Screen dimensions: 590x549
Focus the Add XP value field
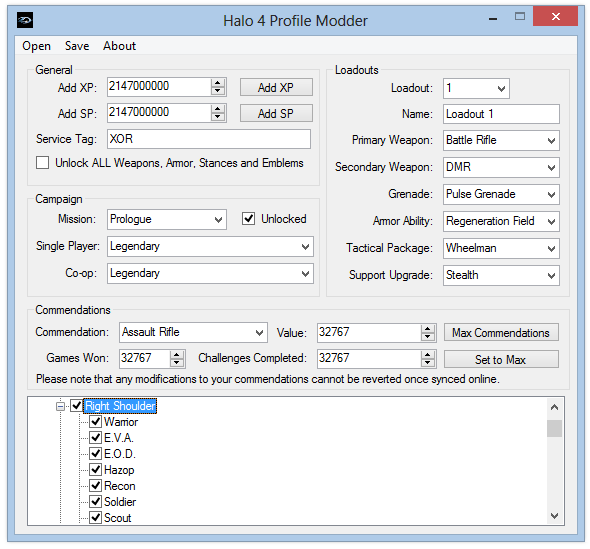pos(159,87)
